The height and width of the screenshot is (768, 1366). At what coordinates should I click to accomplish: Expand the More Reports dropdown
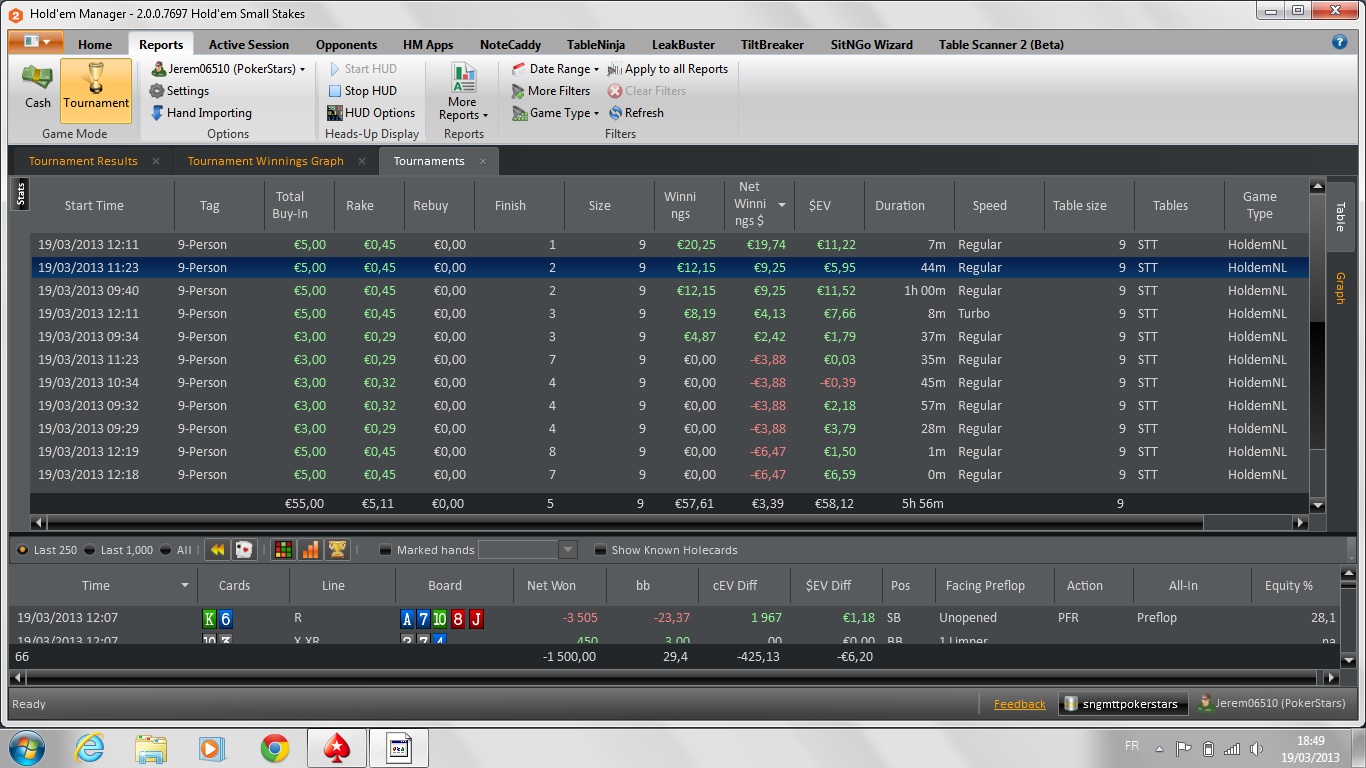pos(463,92)
